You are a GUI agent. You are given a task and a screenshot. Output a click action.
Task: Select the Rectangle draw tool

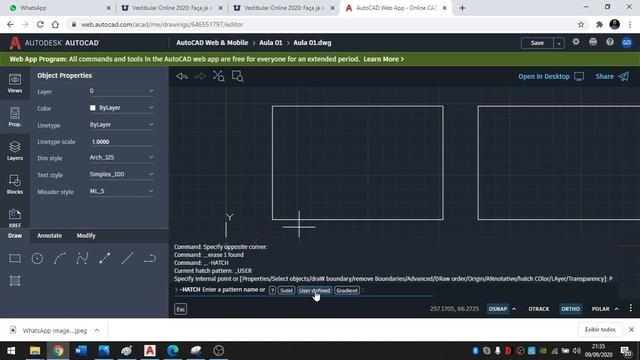coord(15,258)
